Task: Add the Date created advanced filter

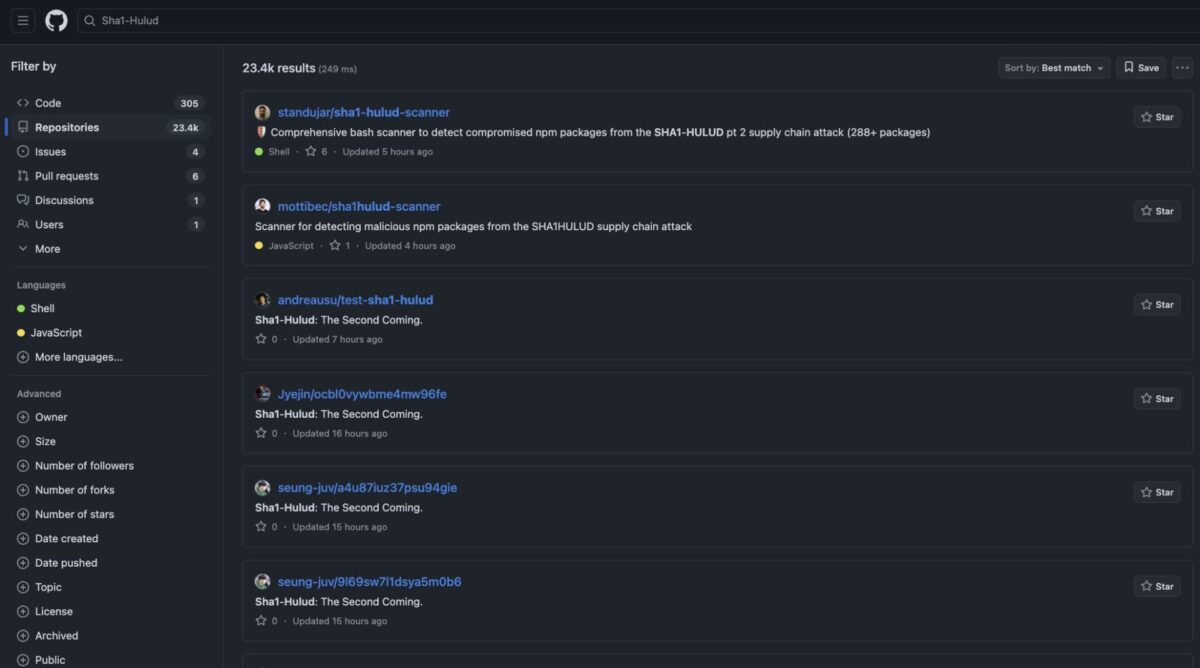Action: click(66, 538)
